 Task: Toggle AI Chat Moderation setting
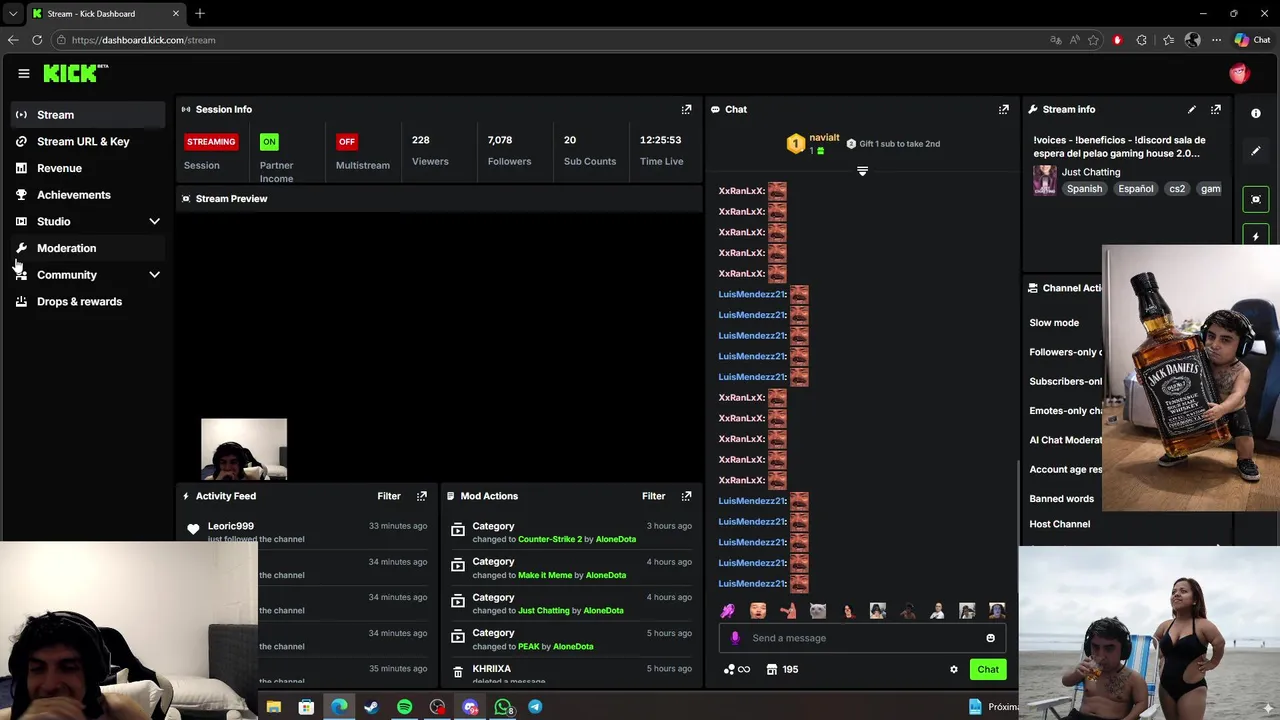pos(1065,440)
